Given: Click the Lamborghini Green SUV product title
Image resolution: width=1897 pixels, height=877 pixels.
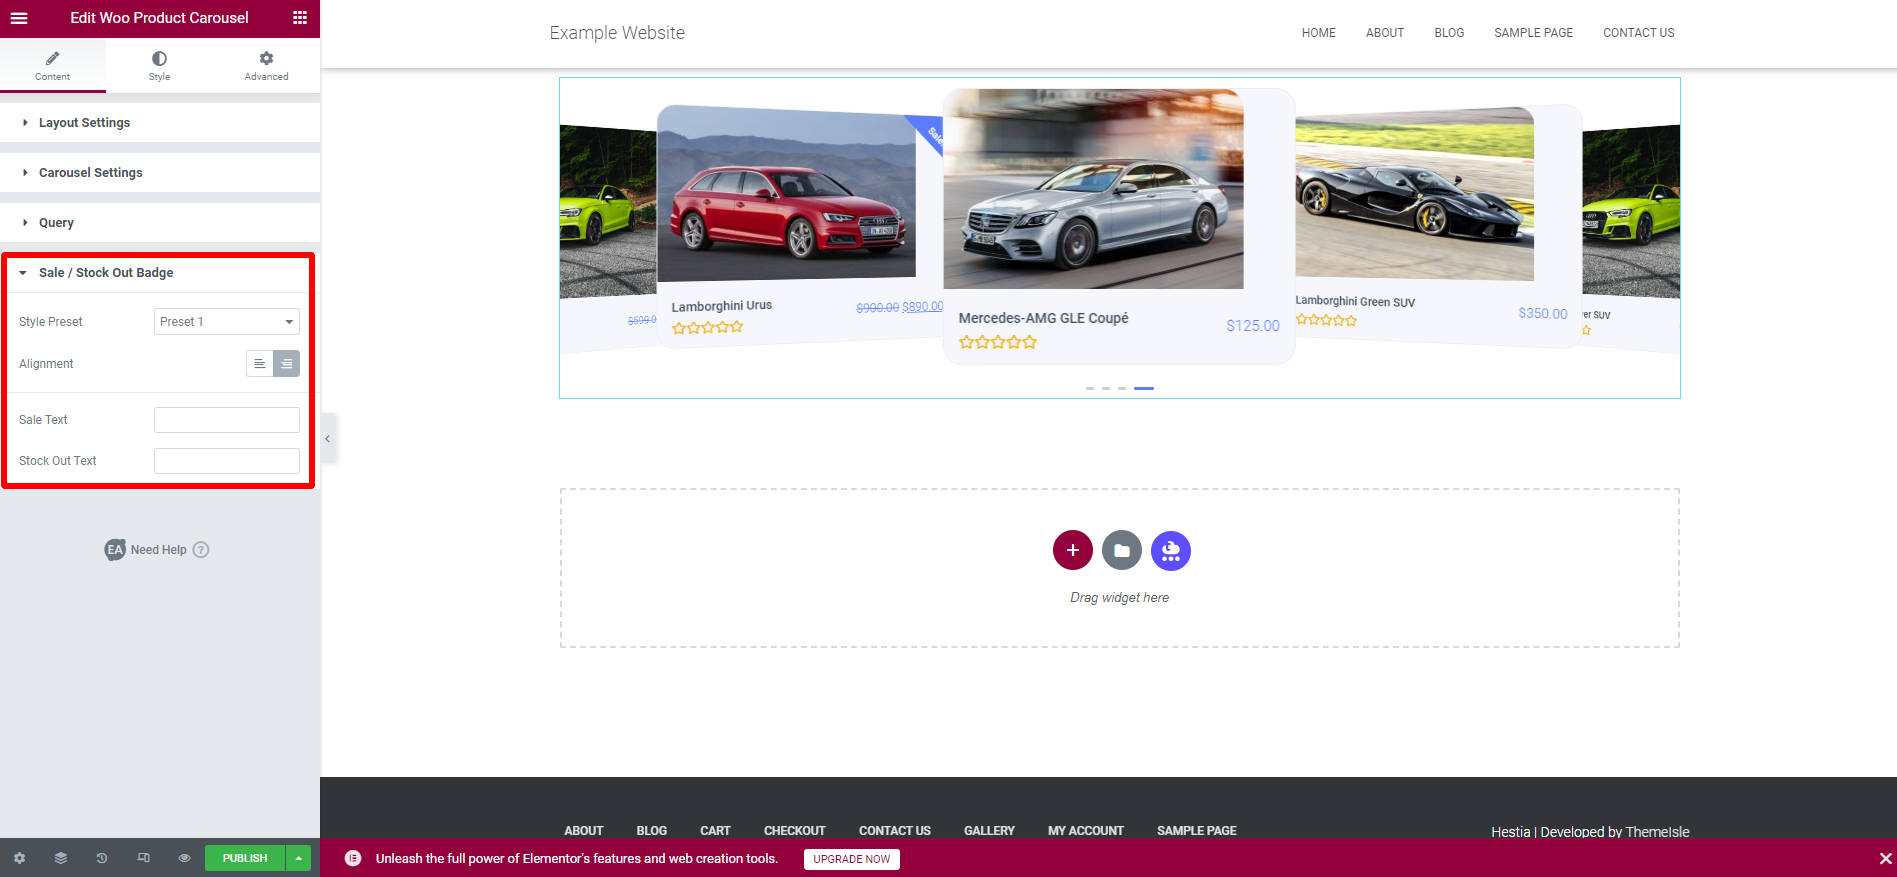Looking at the screenshot, I should (x=1355, y=301).
